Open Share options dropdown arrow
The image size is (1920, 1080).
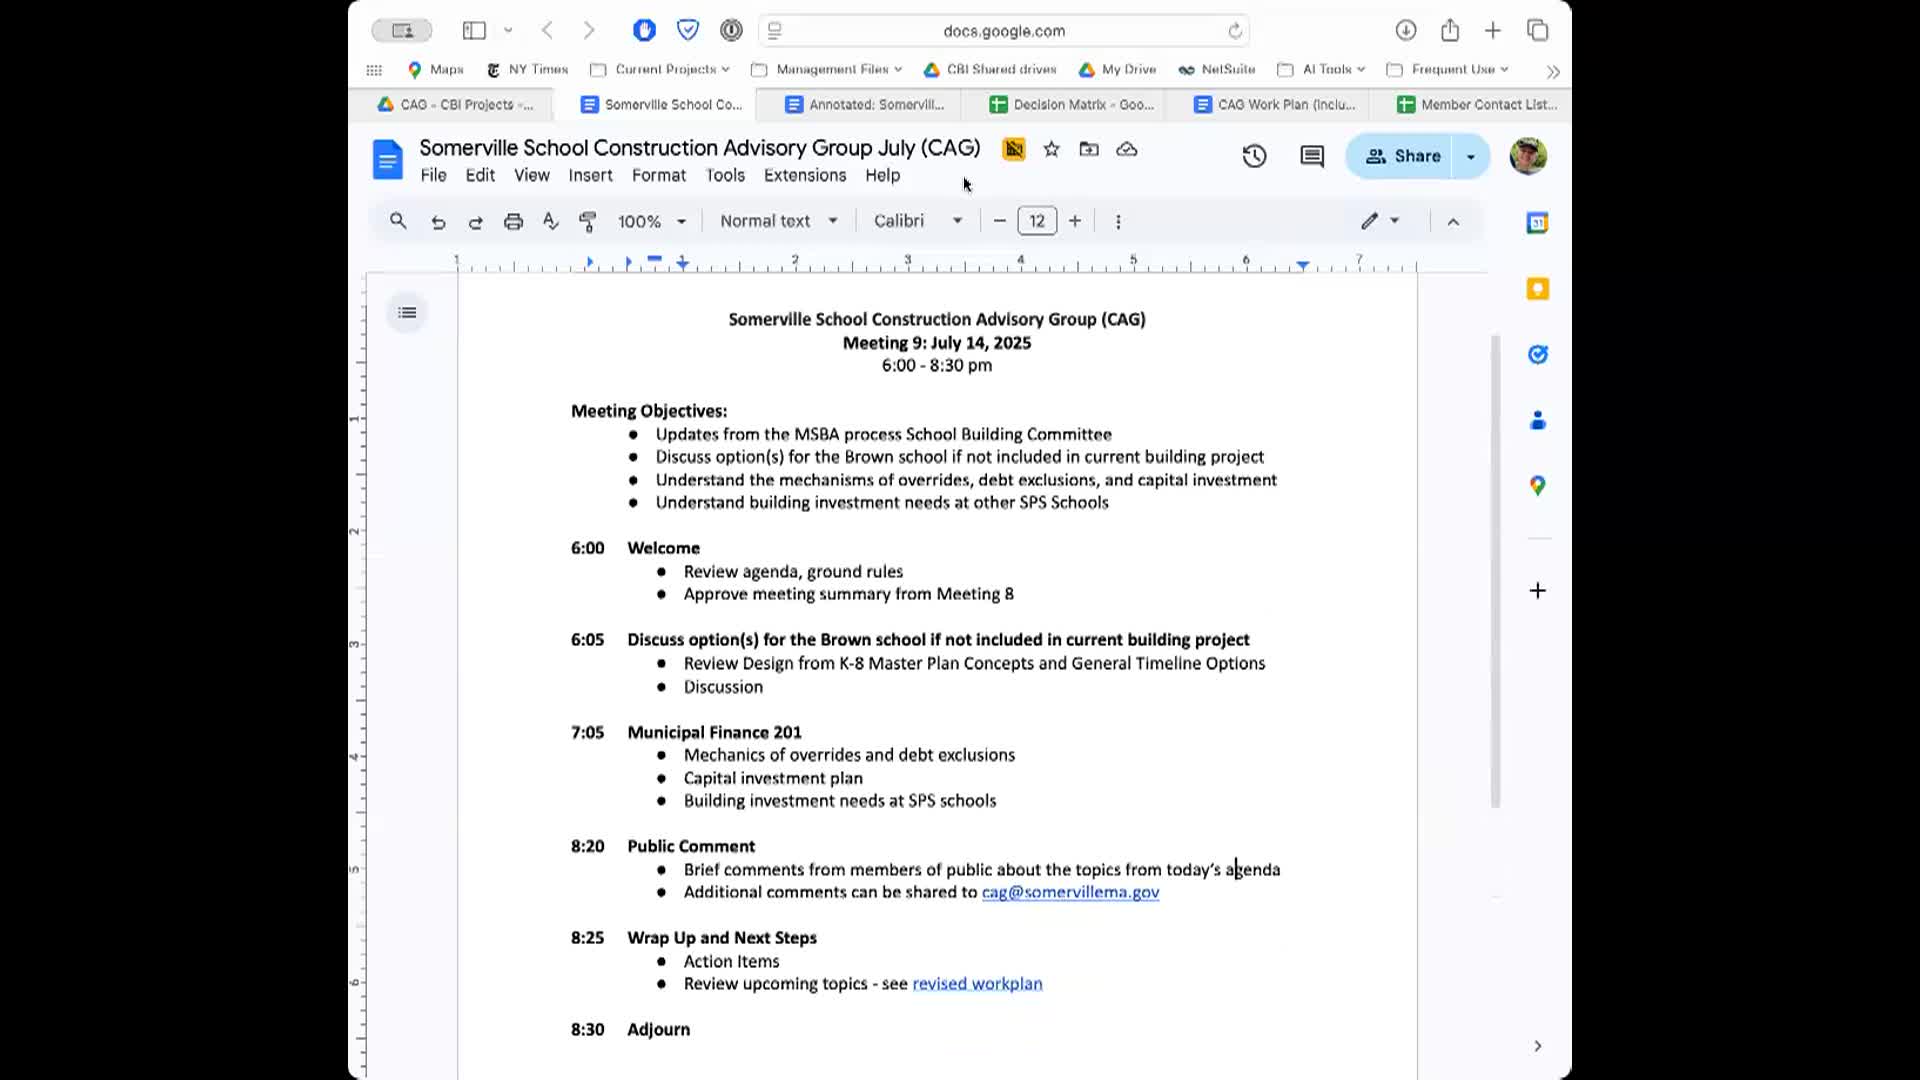click(x=1471, y=157)
